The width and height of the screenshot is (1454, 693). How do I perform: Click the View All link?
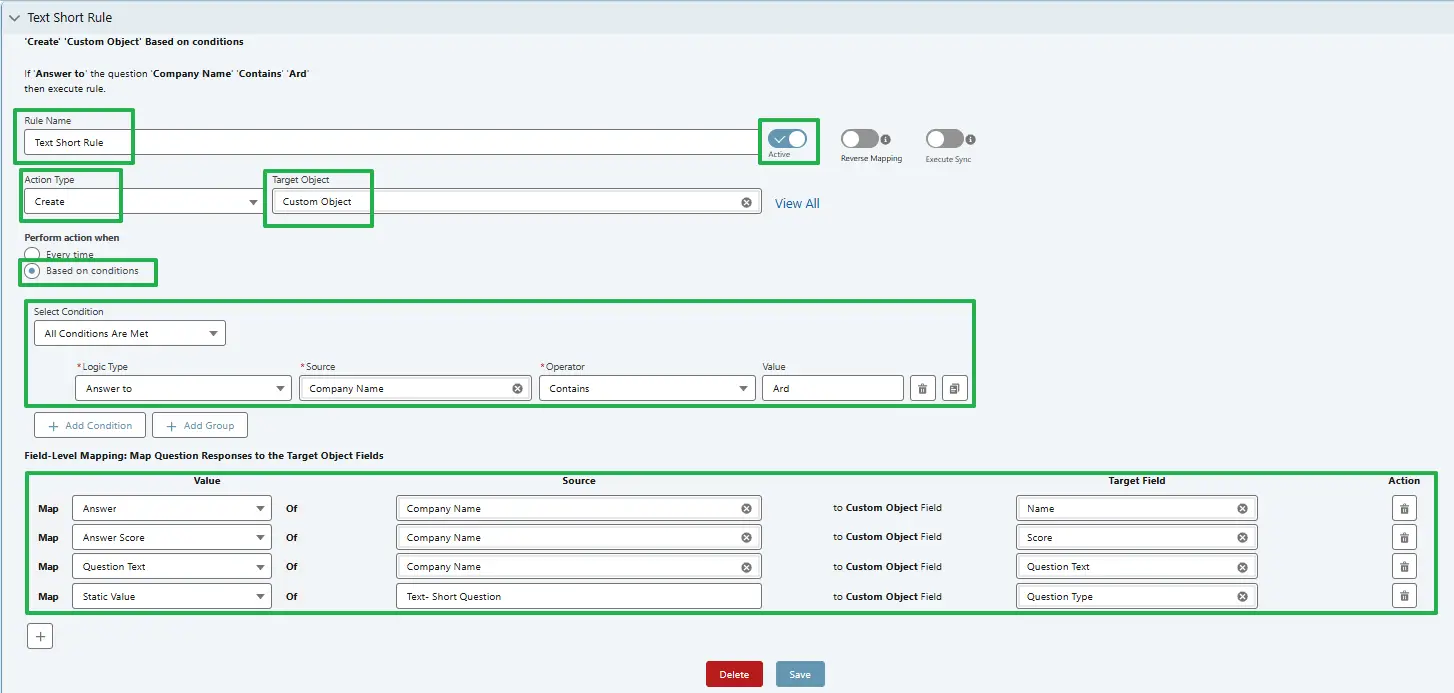[797, 203]
